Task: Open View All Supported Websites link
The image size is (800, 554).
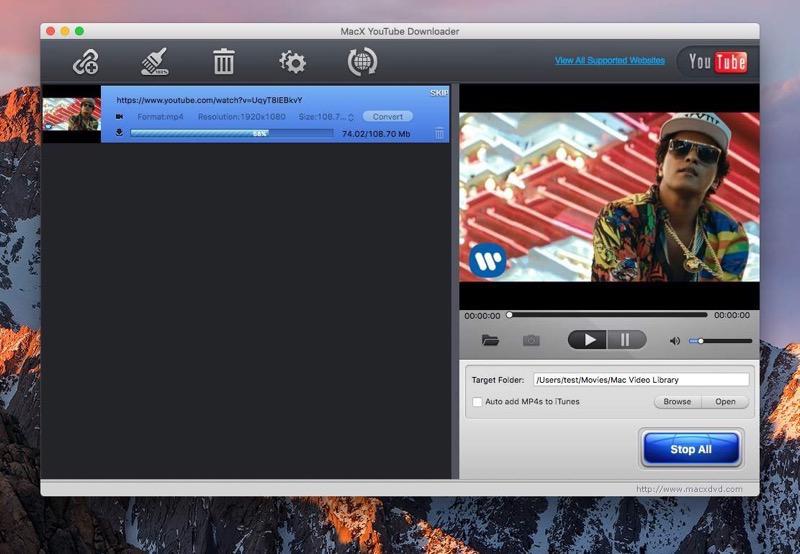Action: coord(610,60)
